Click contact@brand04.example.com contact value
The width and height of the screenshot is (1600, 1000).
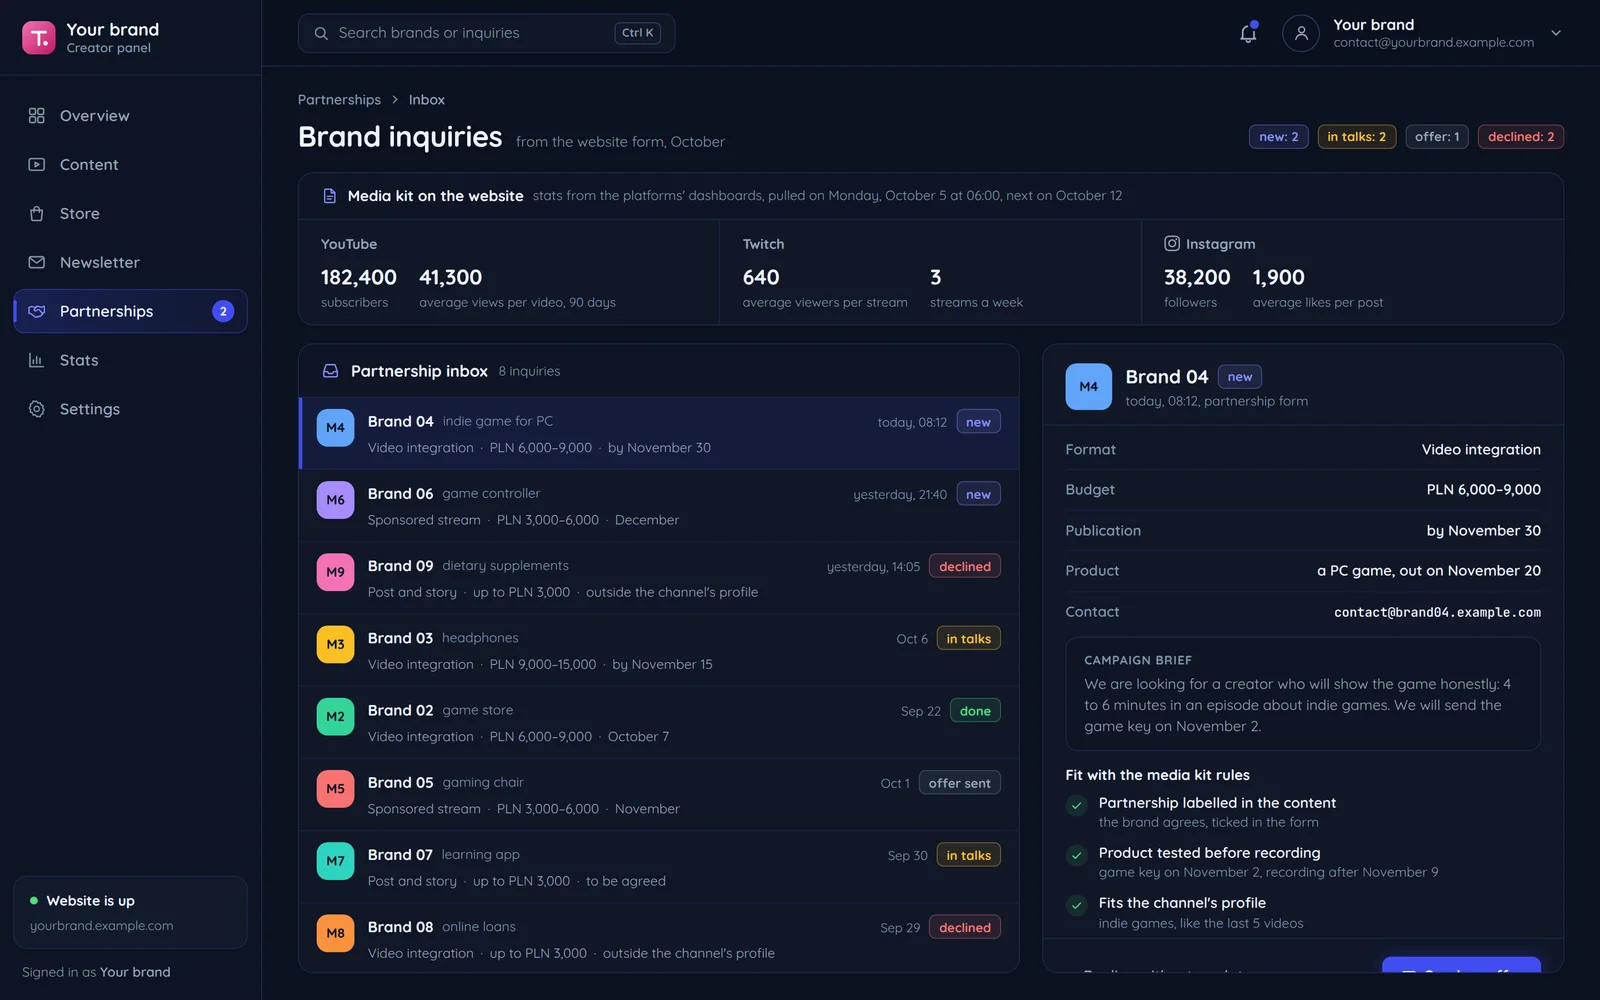click(x=1437, y=612)
